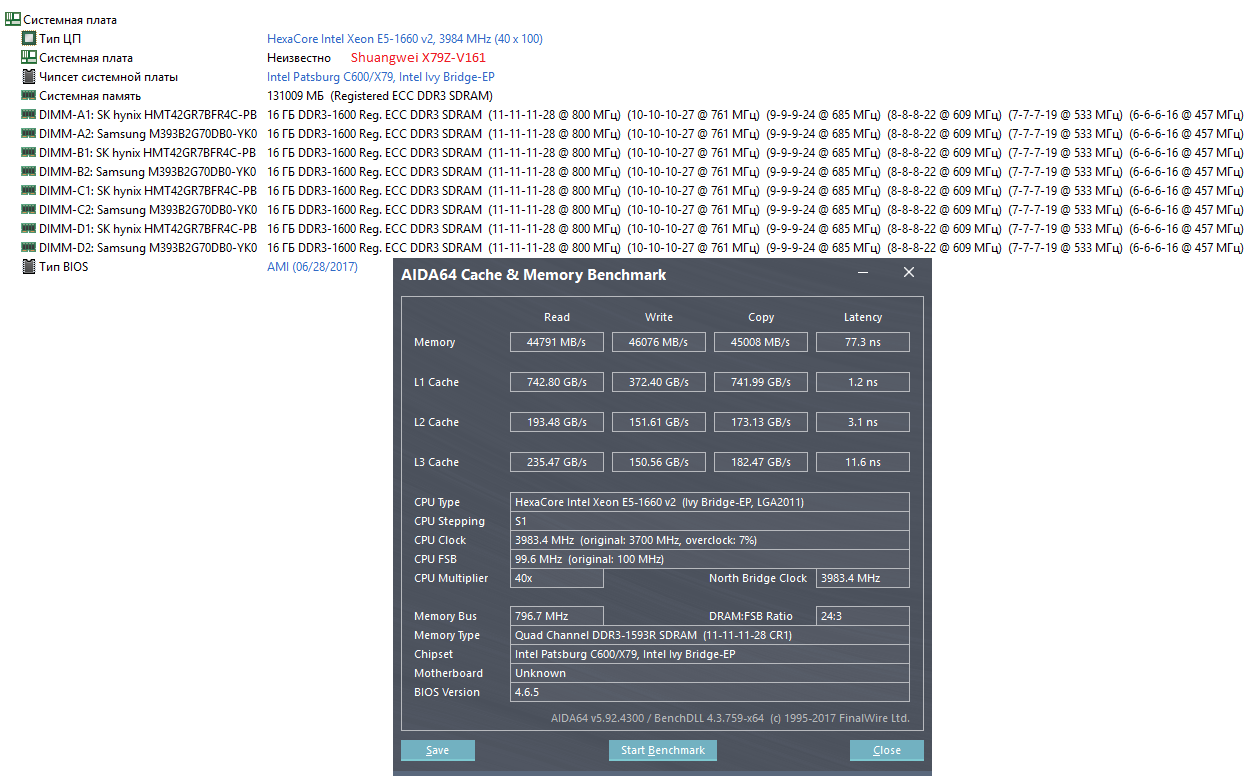Select the DIMM-B1: SK hynix row label
This screenshot has height=778, width=1258.
click(x=148, y=153)
